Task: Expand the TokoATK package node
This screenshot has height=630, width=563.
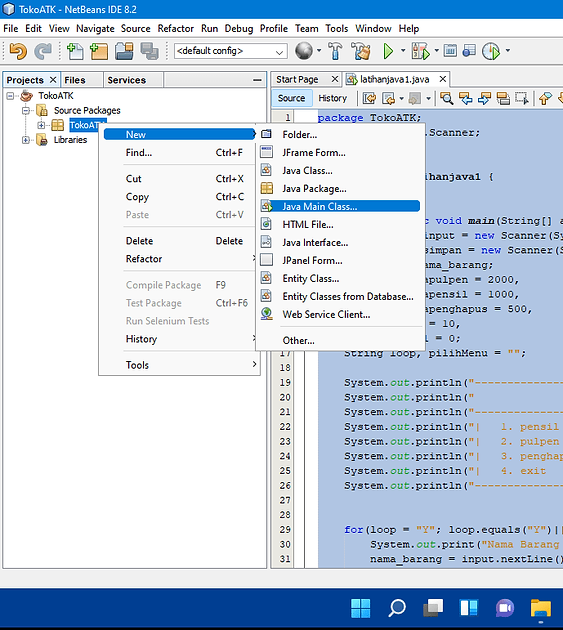Action: (x=41, y=125)
